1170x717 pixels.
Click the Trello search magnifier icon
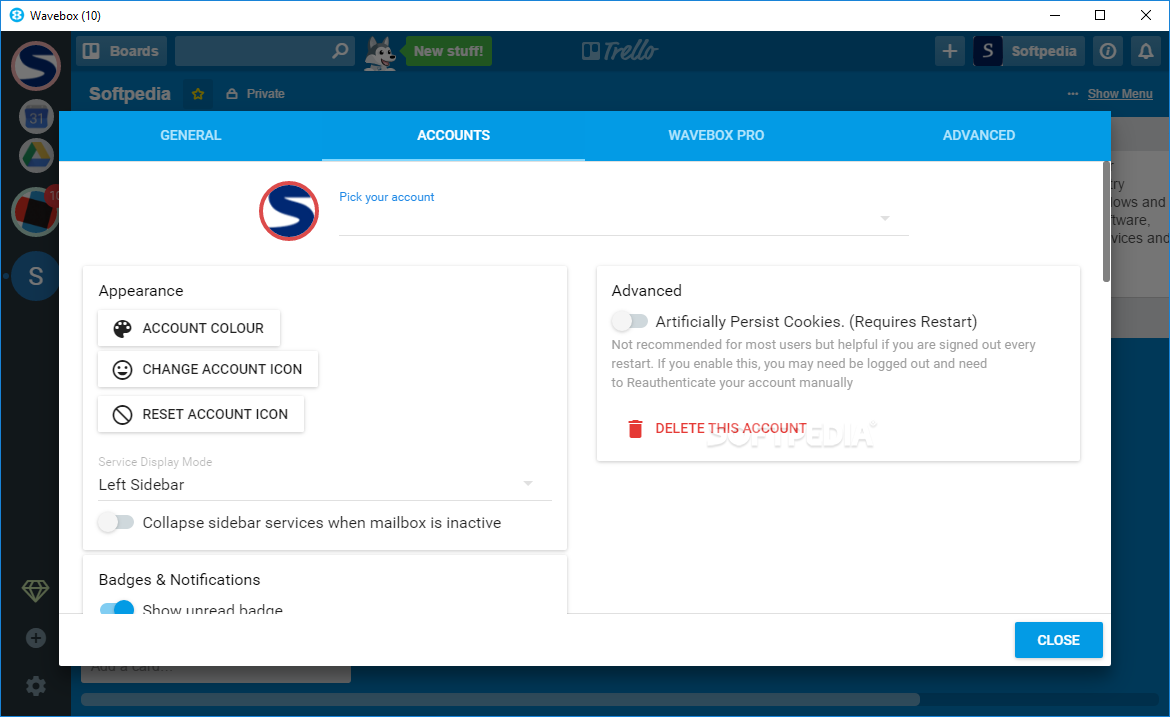pyautogui.click(x=340, y=51)
